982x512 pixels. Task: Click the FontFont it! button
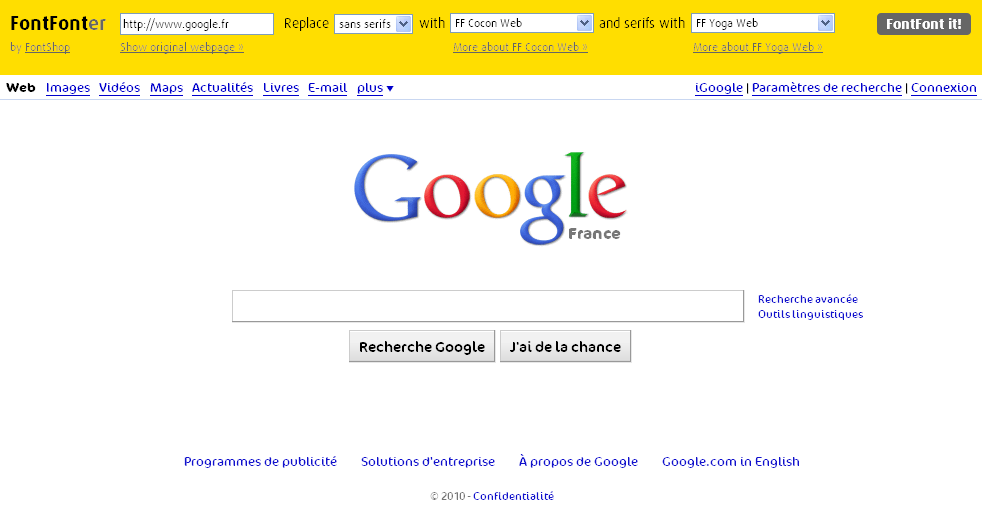point(924,24)
